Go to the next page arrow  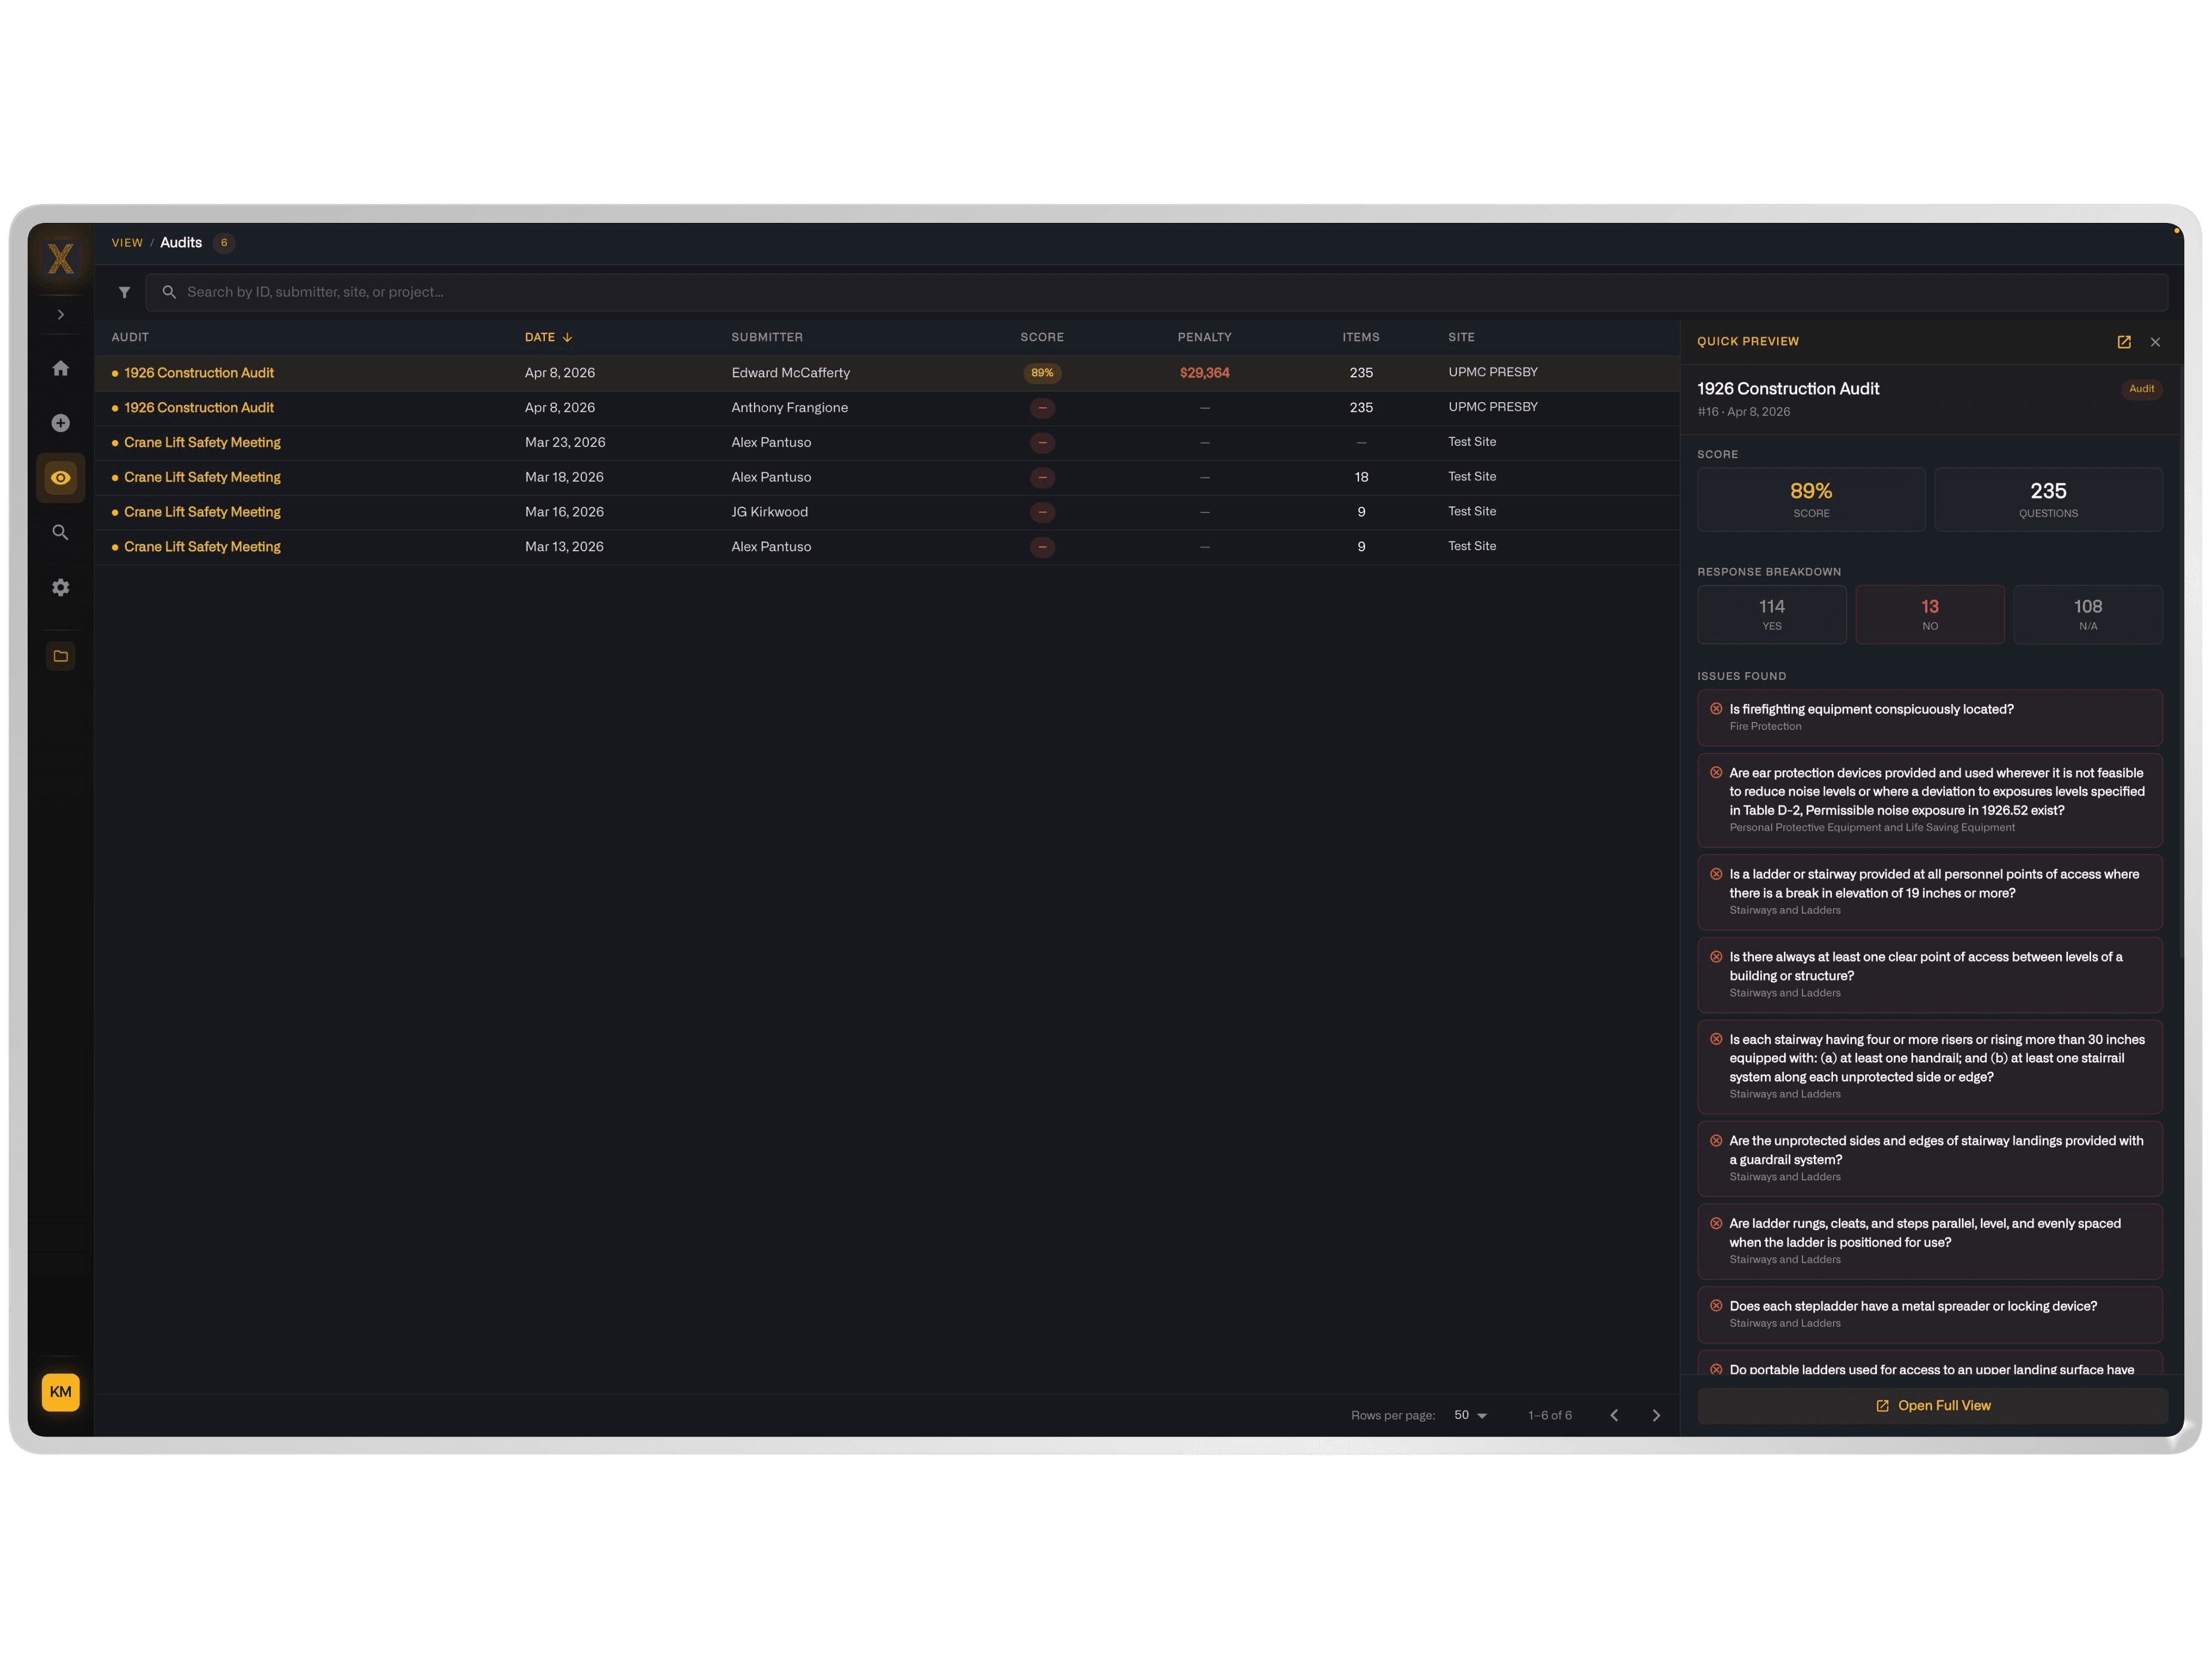[1656, 1416]
